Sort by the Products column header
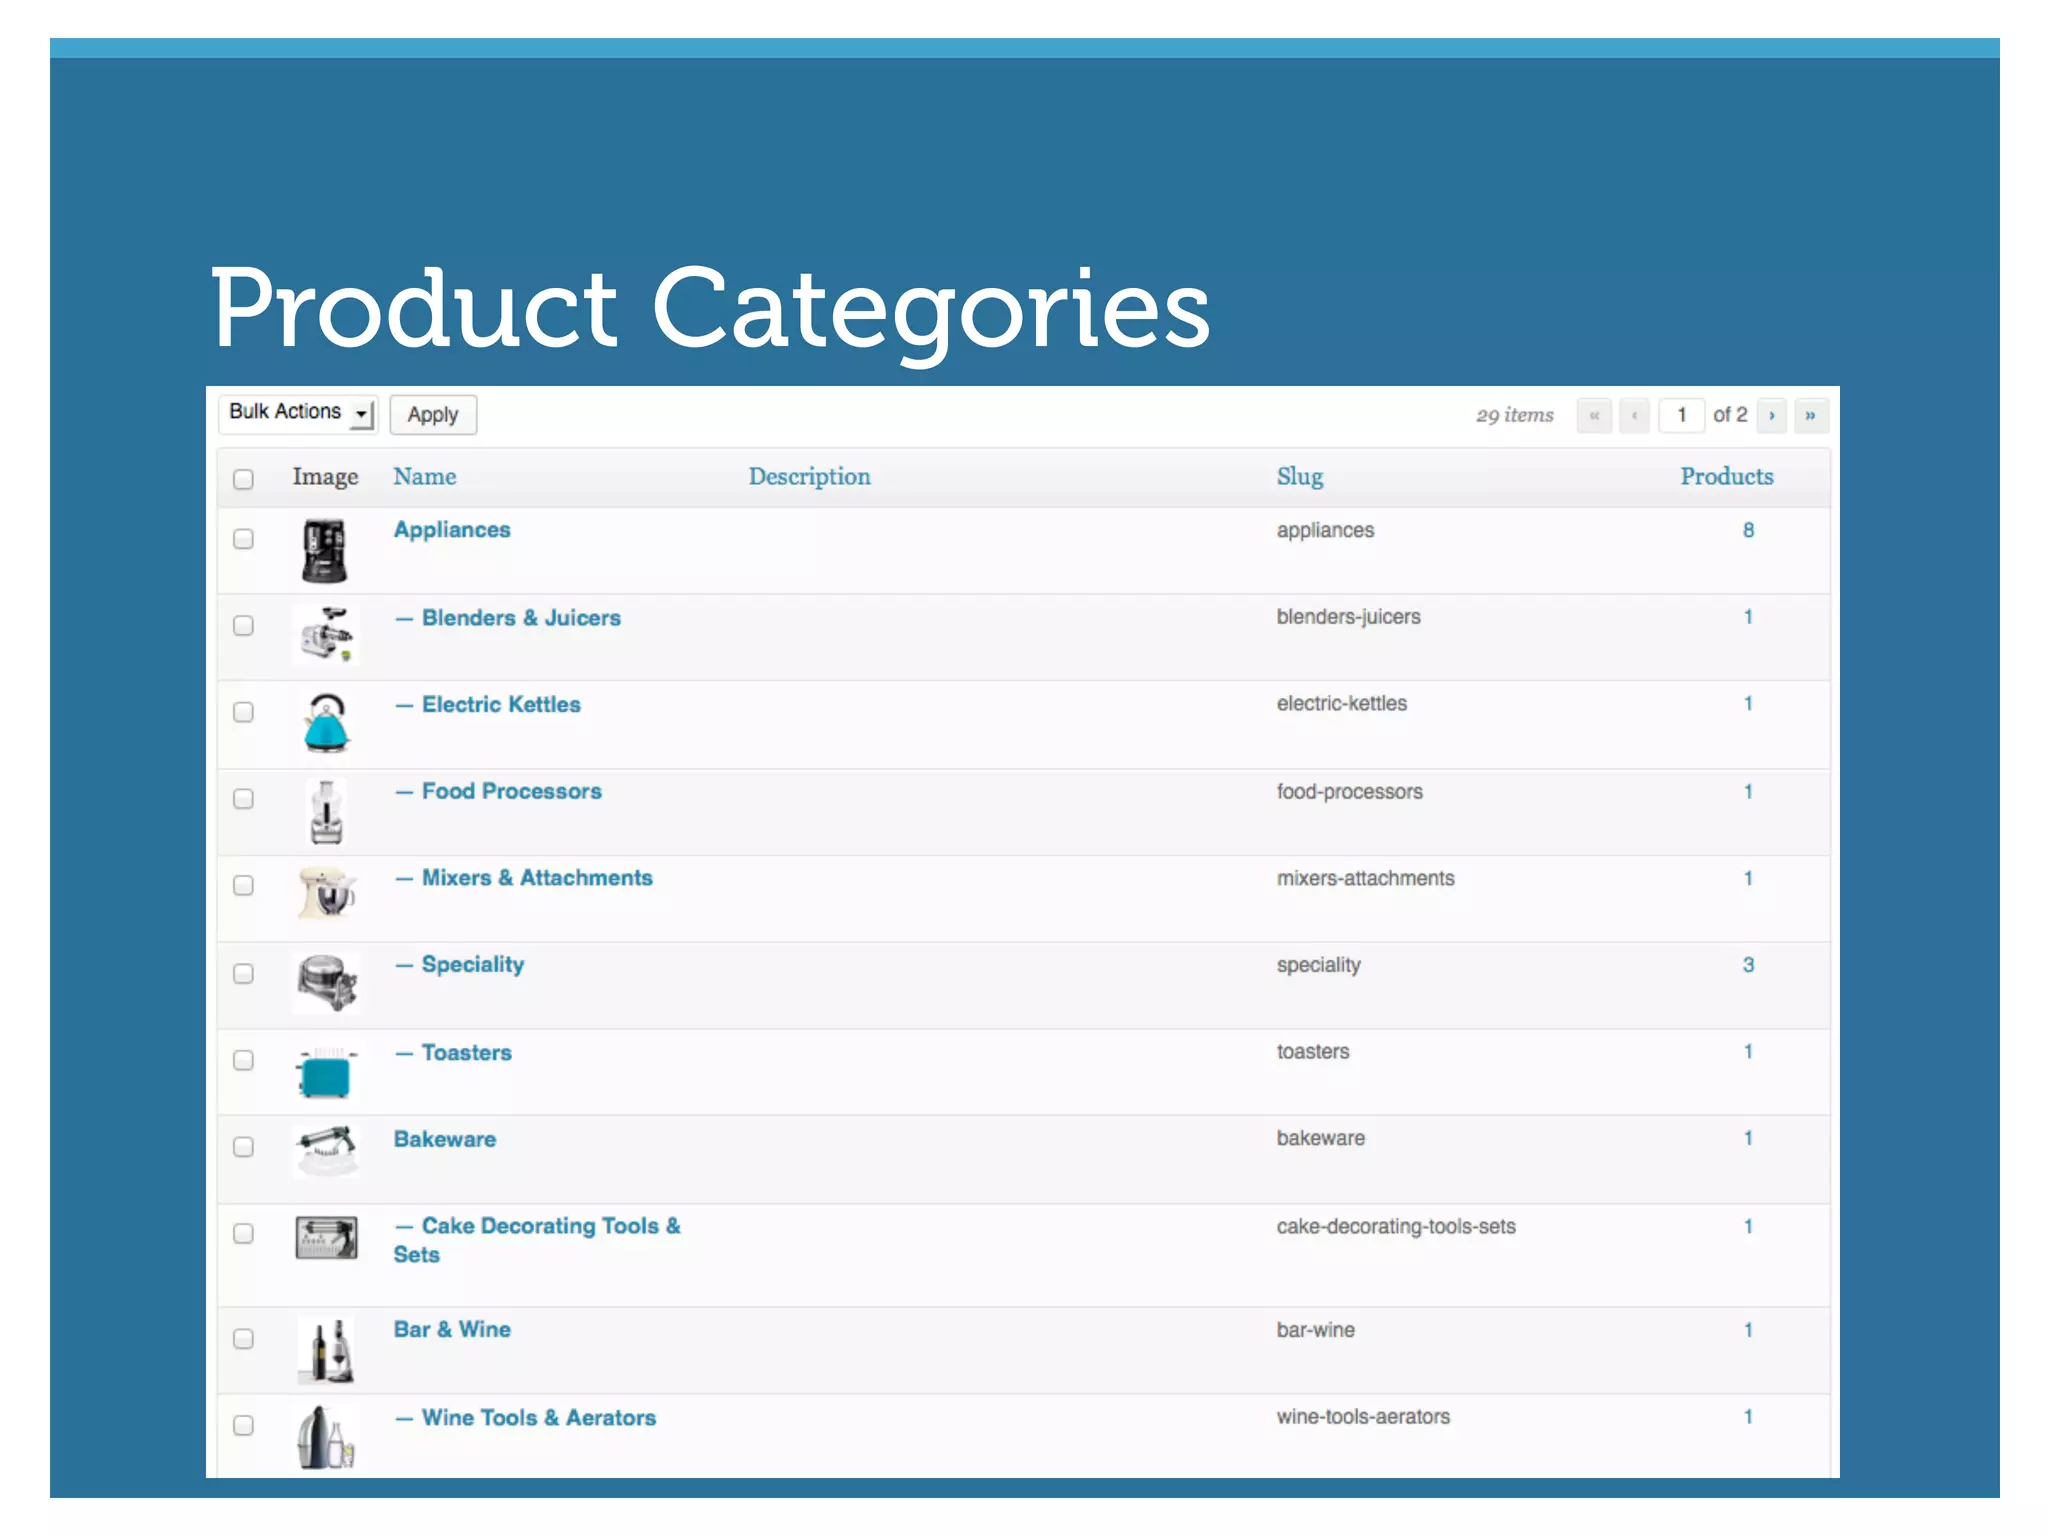The width and height of the screenshot is (2048, 1536). [x=1727, y=477]
